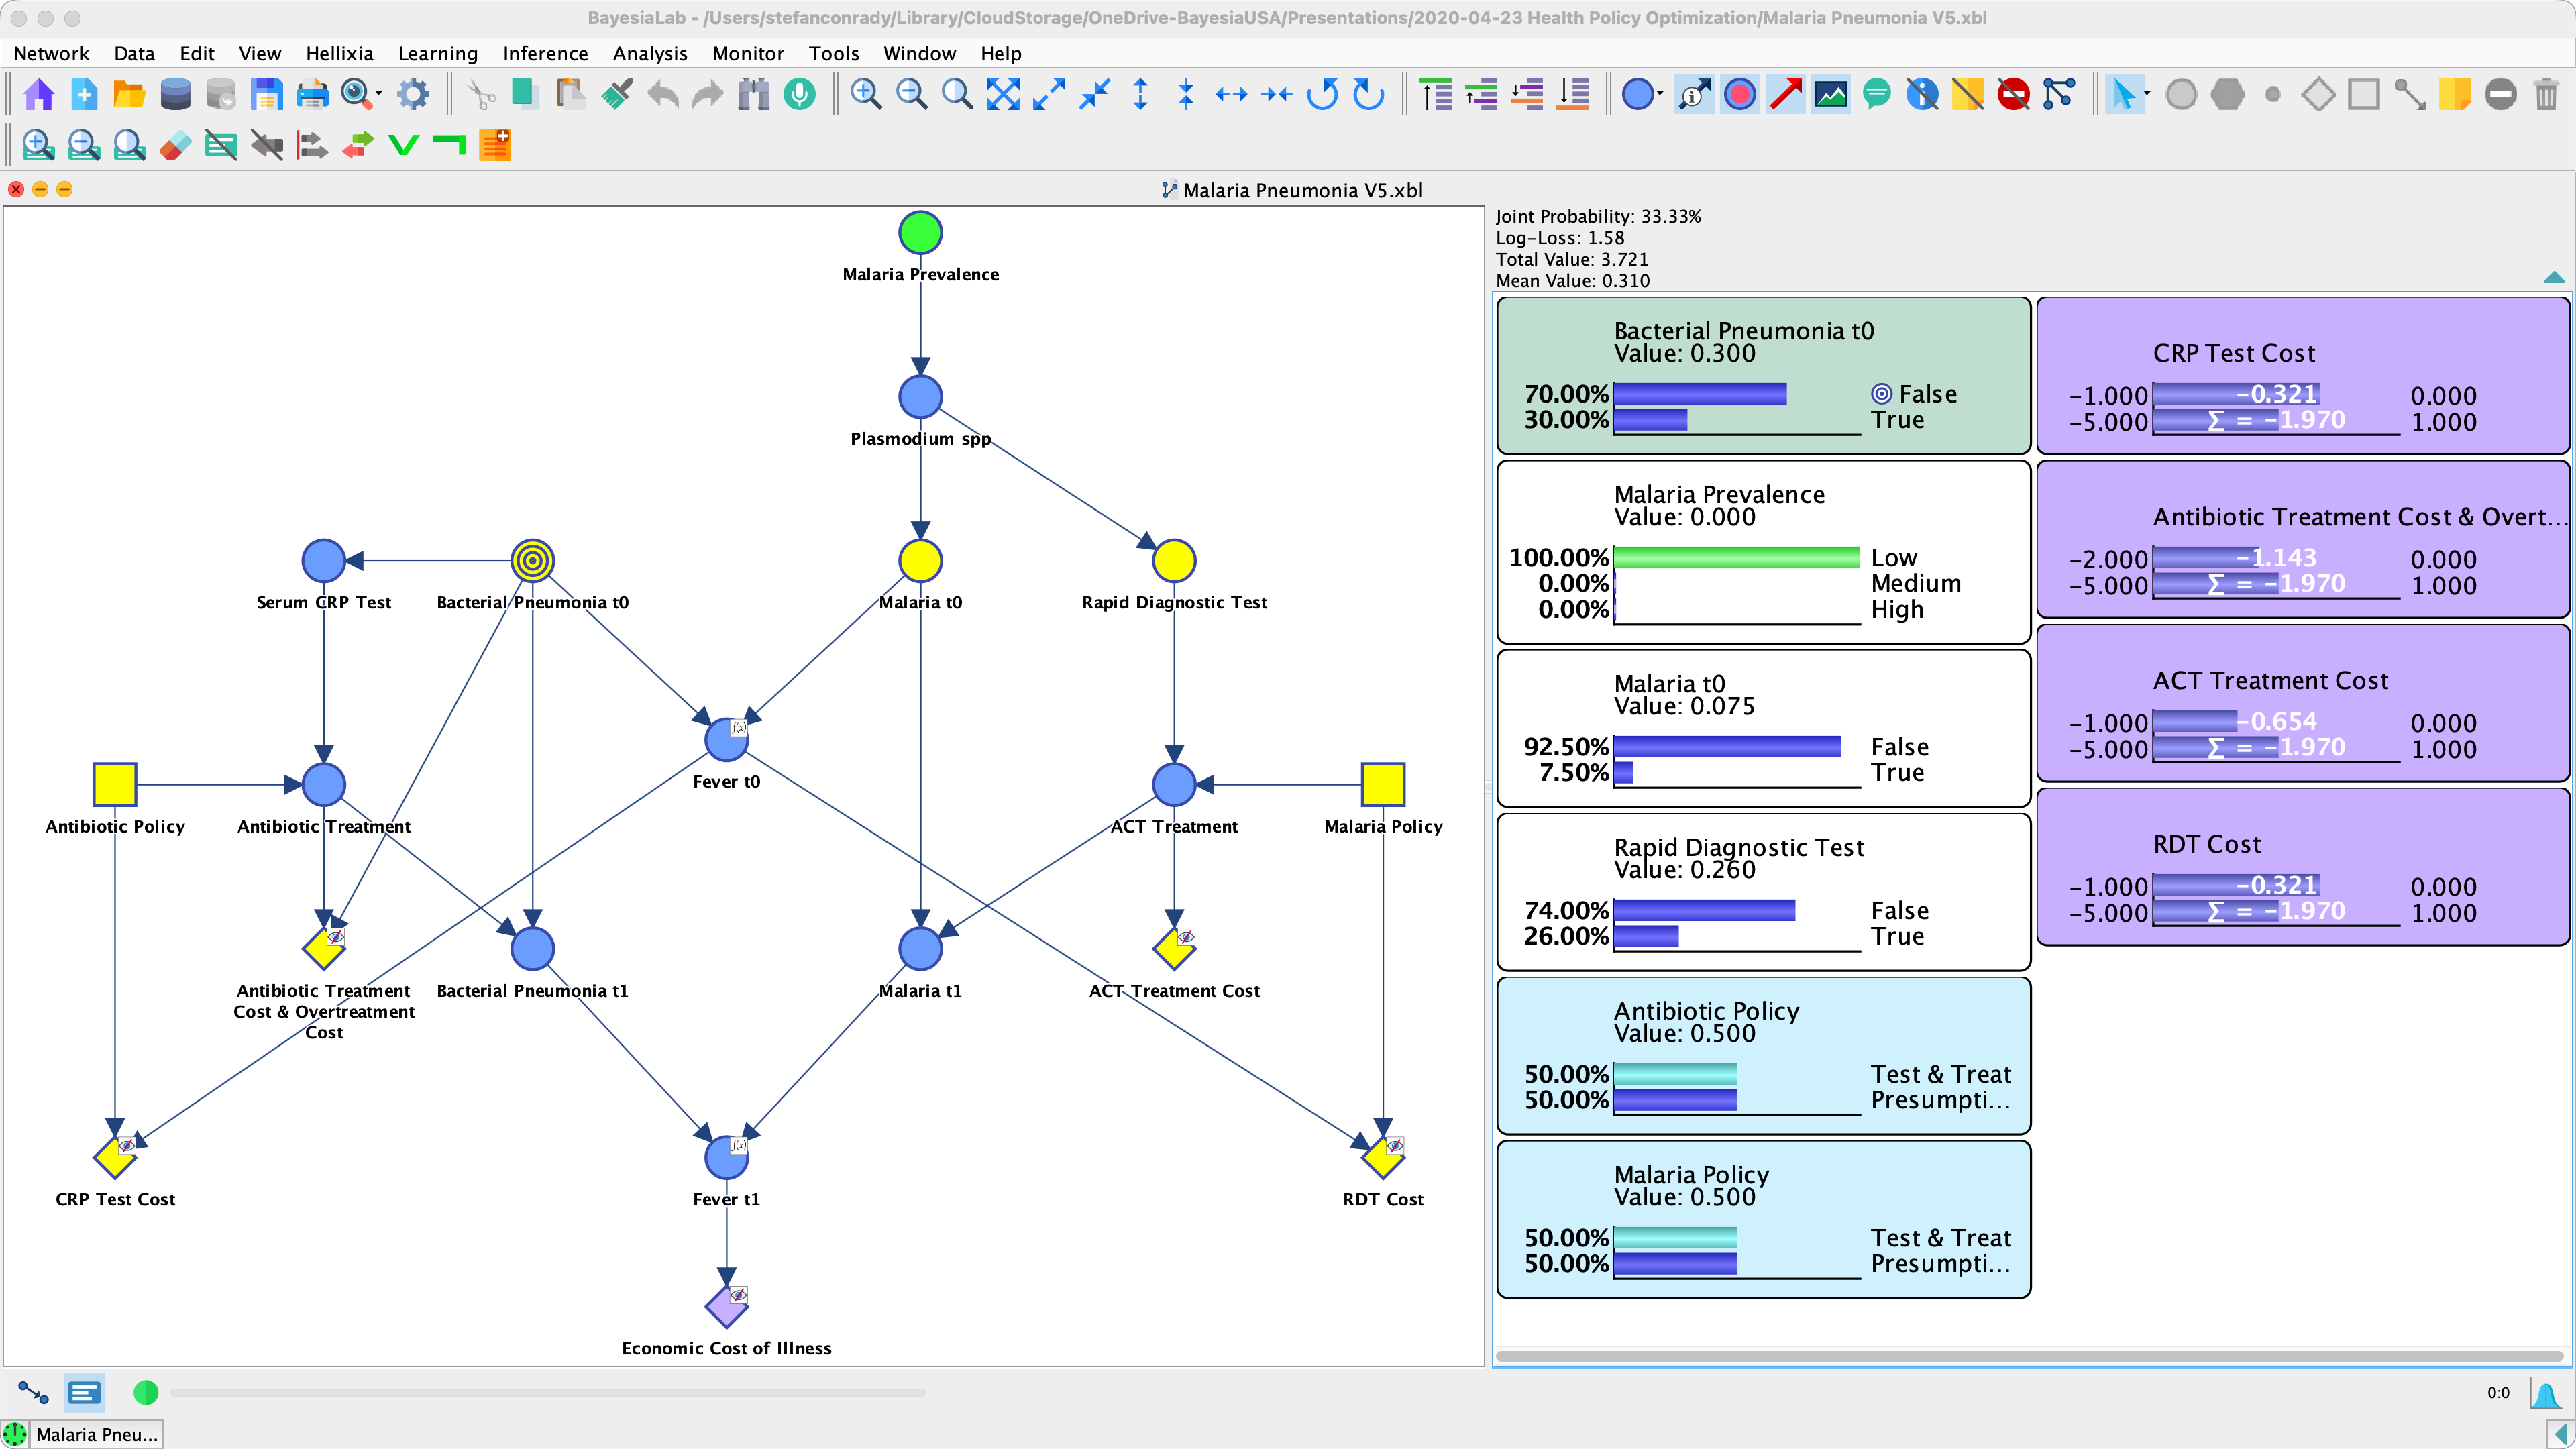This screenshot has height=1449, width=2576.
Task: Click the trash delete icon
Action: (2546, 95)
